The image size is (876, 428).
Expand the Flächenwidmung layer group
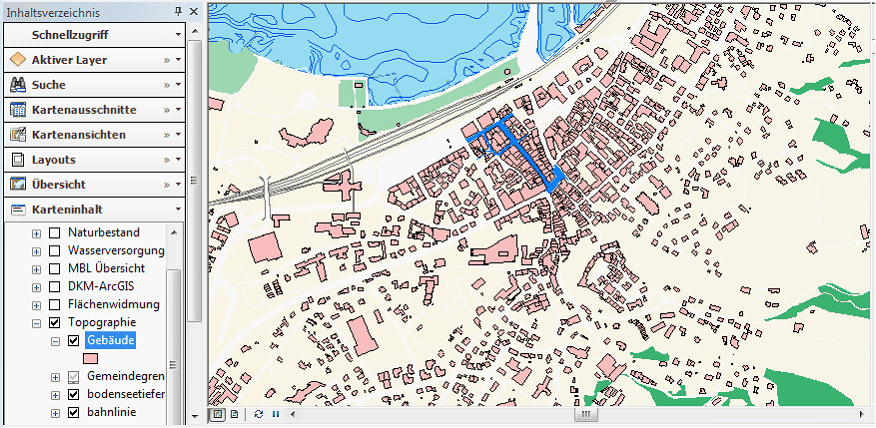coord(37,305)
